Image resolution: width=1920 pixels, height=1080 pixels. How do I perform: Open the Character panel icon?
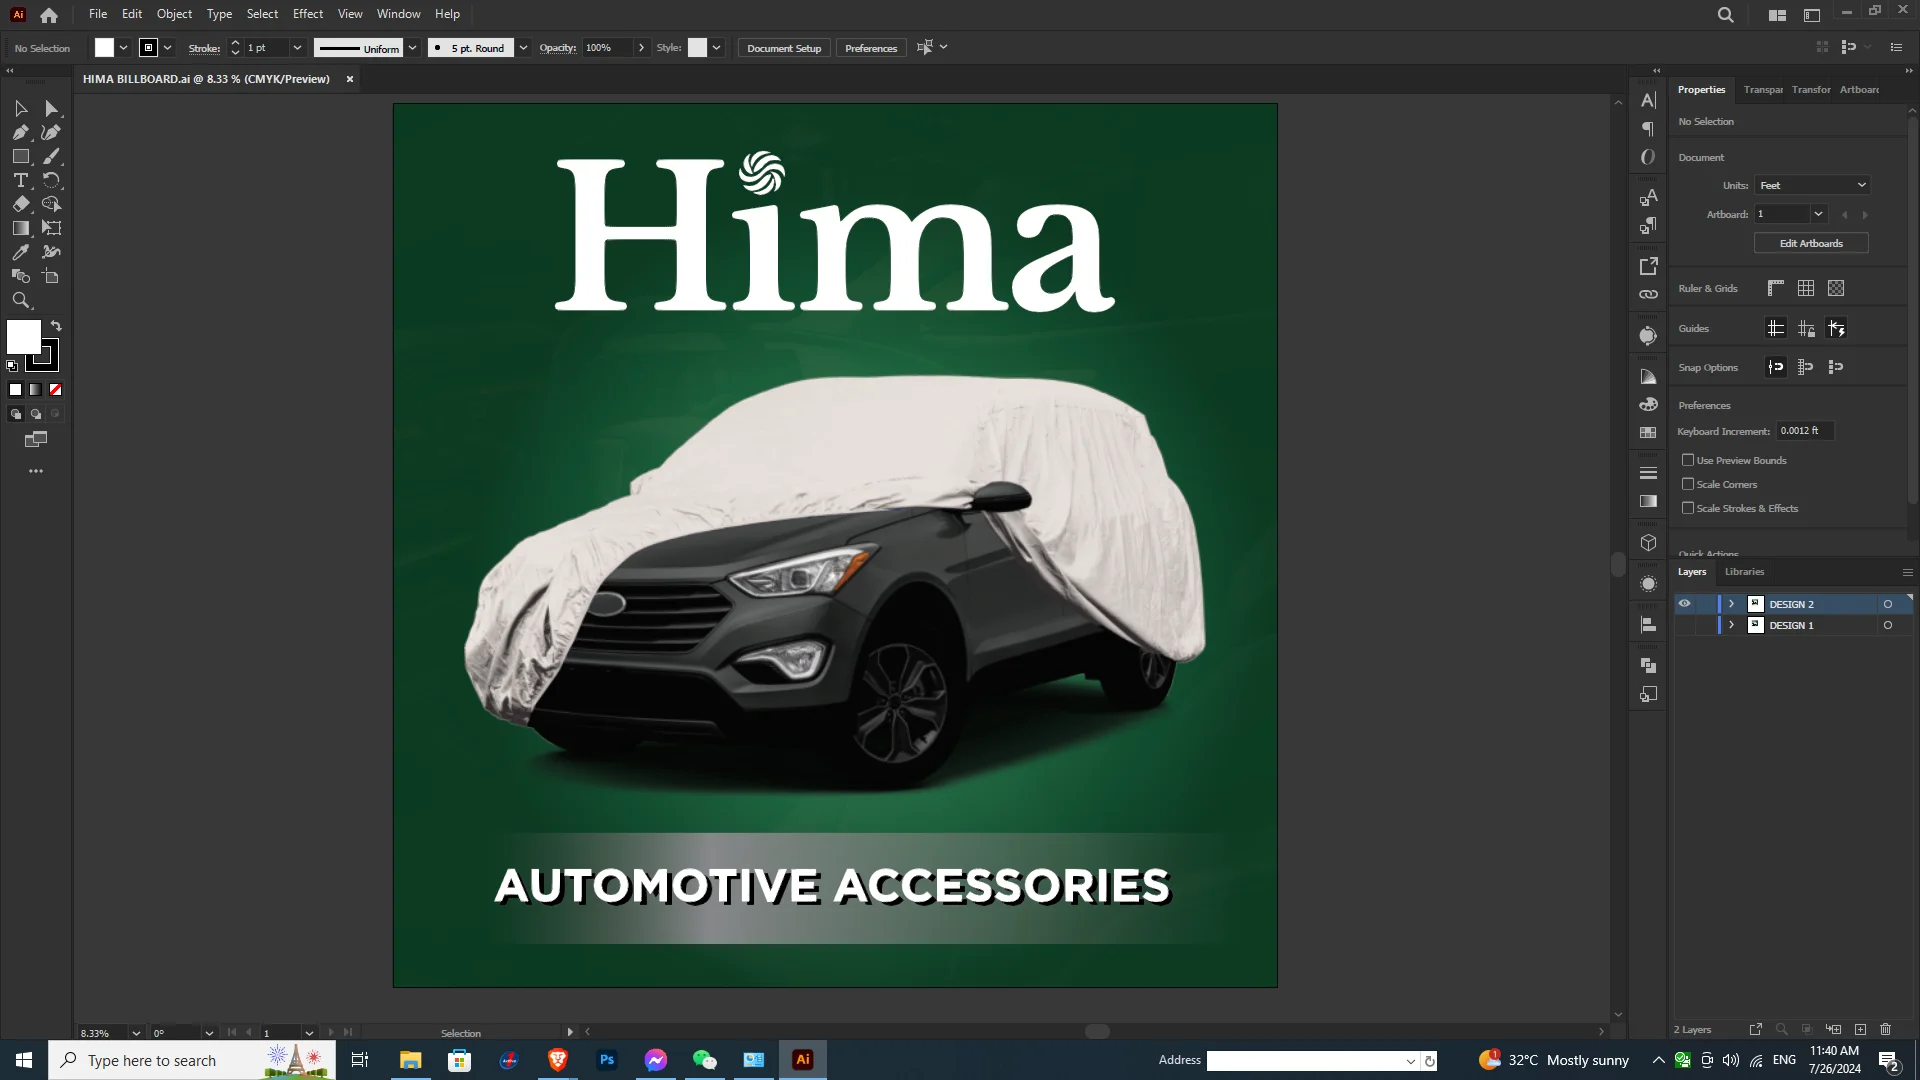point(1649,100)
